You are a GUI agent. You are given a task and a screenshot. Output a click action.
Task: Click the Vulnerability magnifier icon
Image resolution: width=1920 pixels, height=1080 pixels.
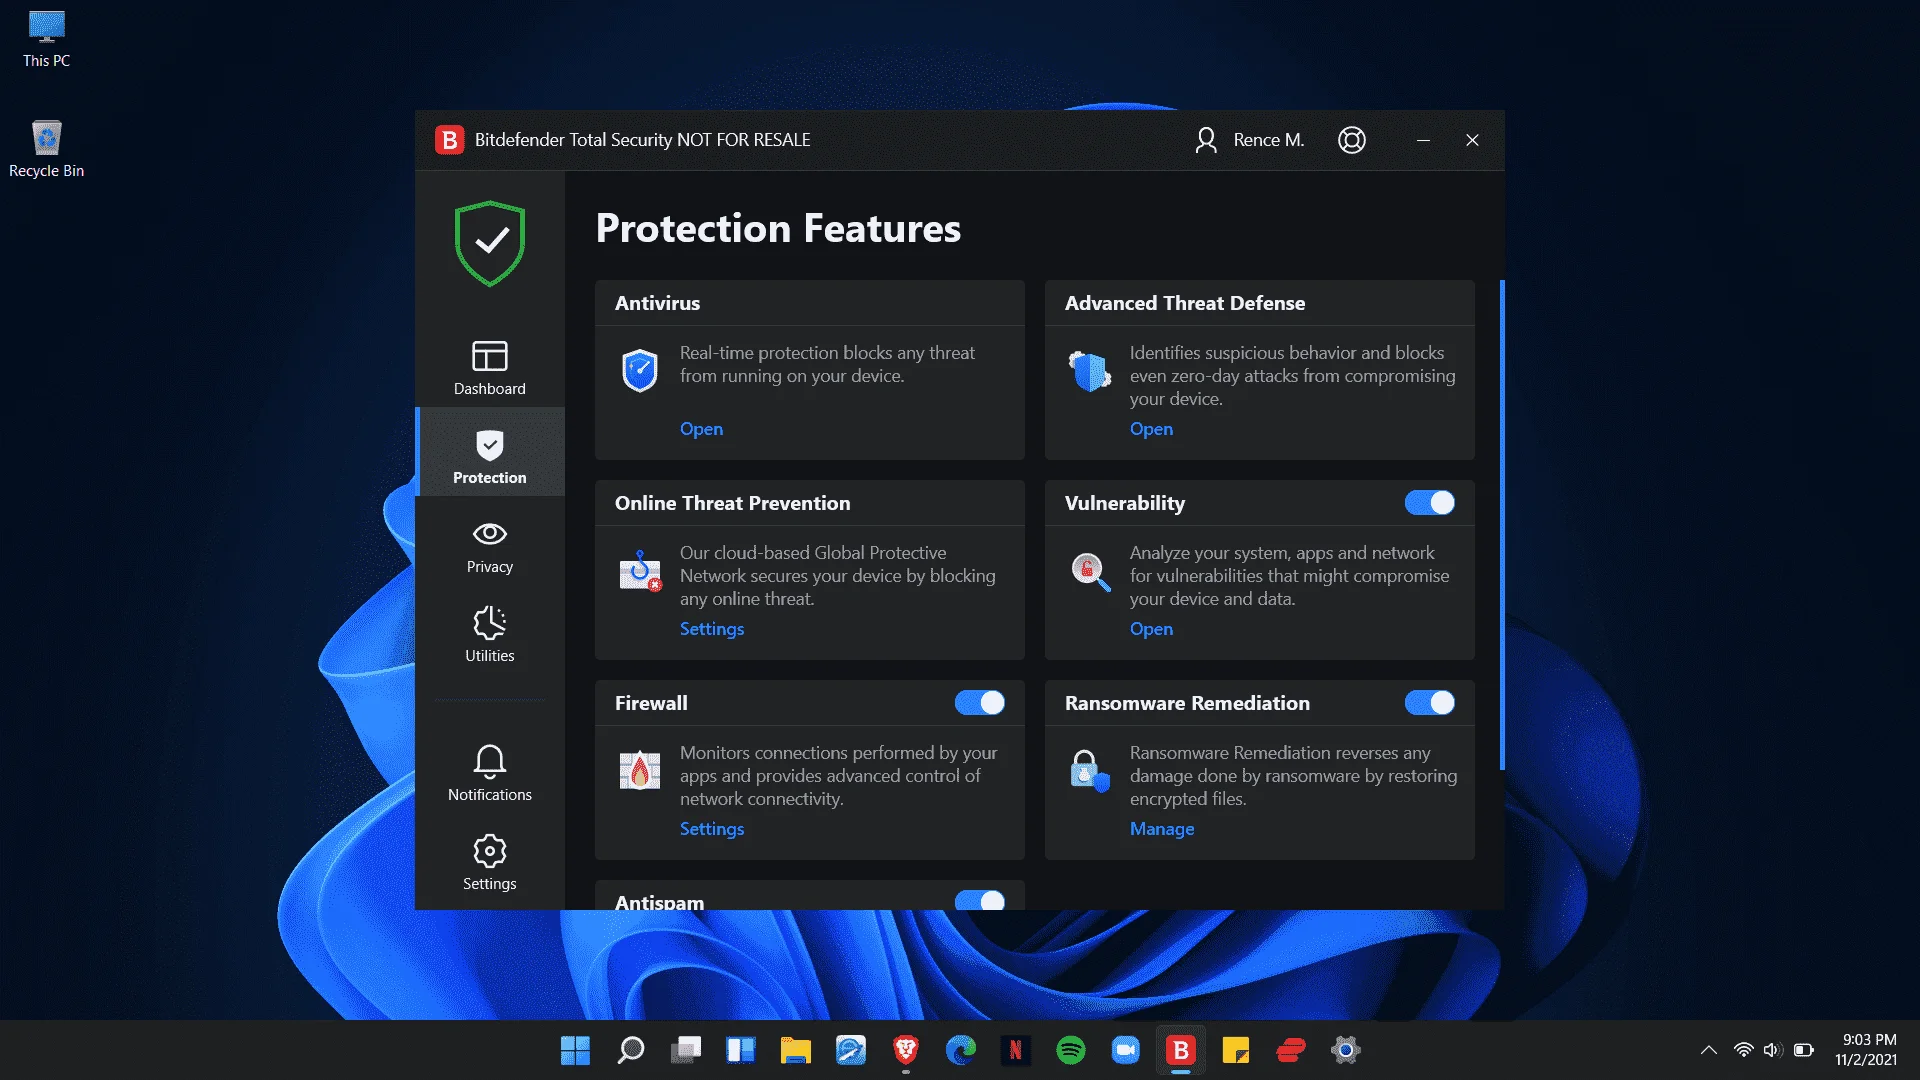[x=1090, y=571]
